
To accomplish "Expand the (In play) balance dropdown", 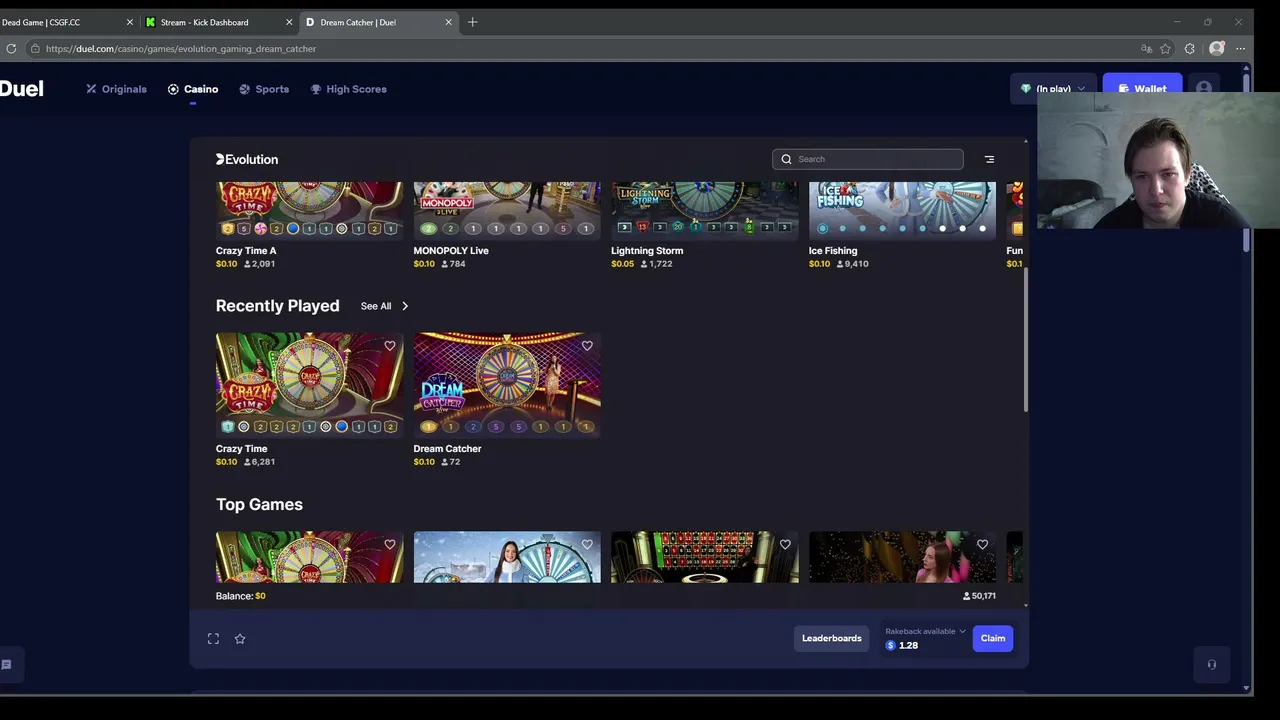I will point(1053,89).
